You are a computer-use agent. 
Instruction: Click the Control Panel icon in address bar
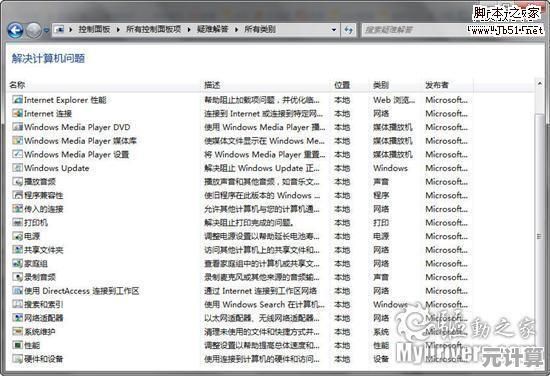click(x=60, y=29)
